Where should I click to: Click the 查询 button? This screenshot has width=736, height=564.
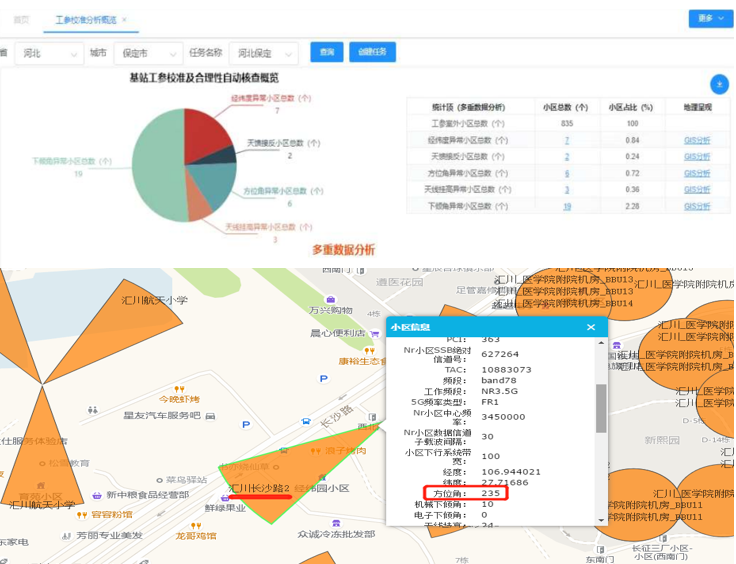click(326, 52)
